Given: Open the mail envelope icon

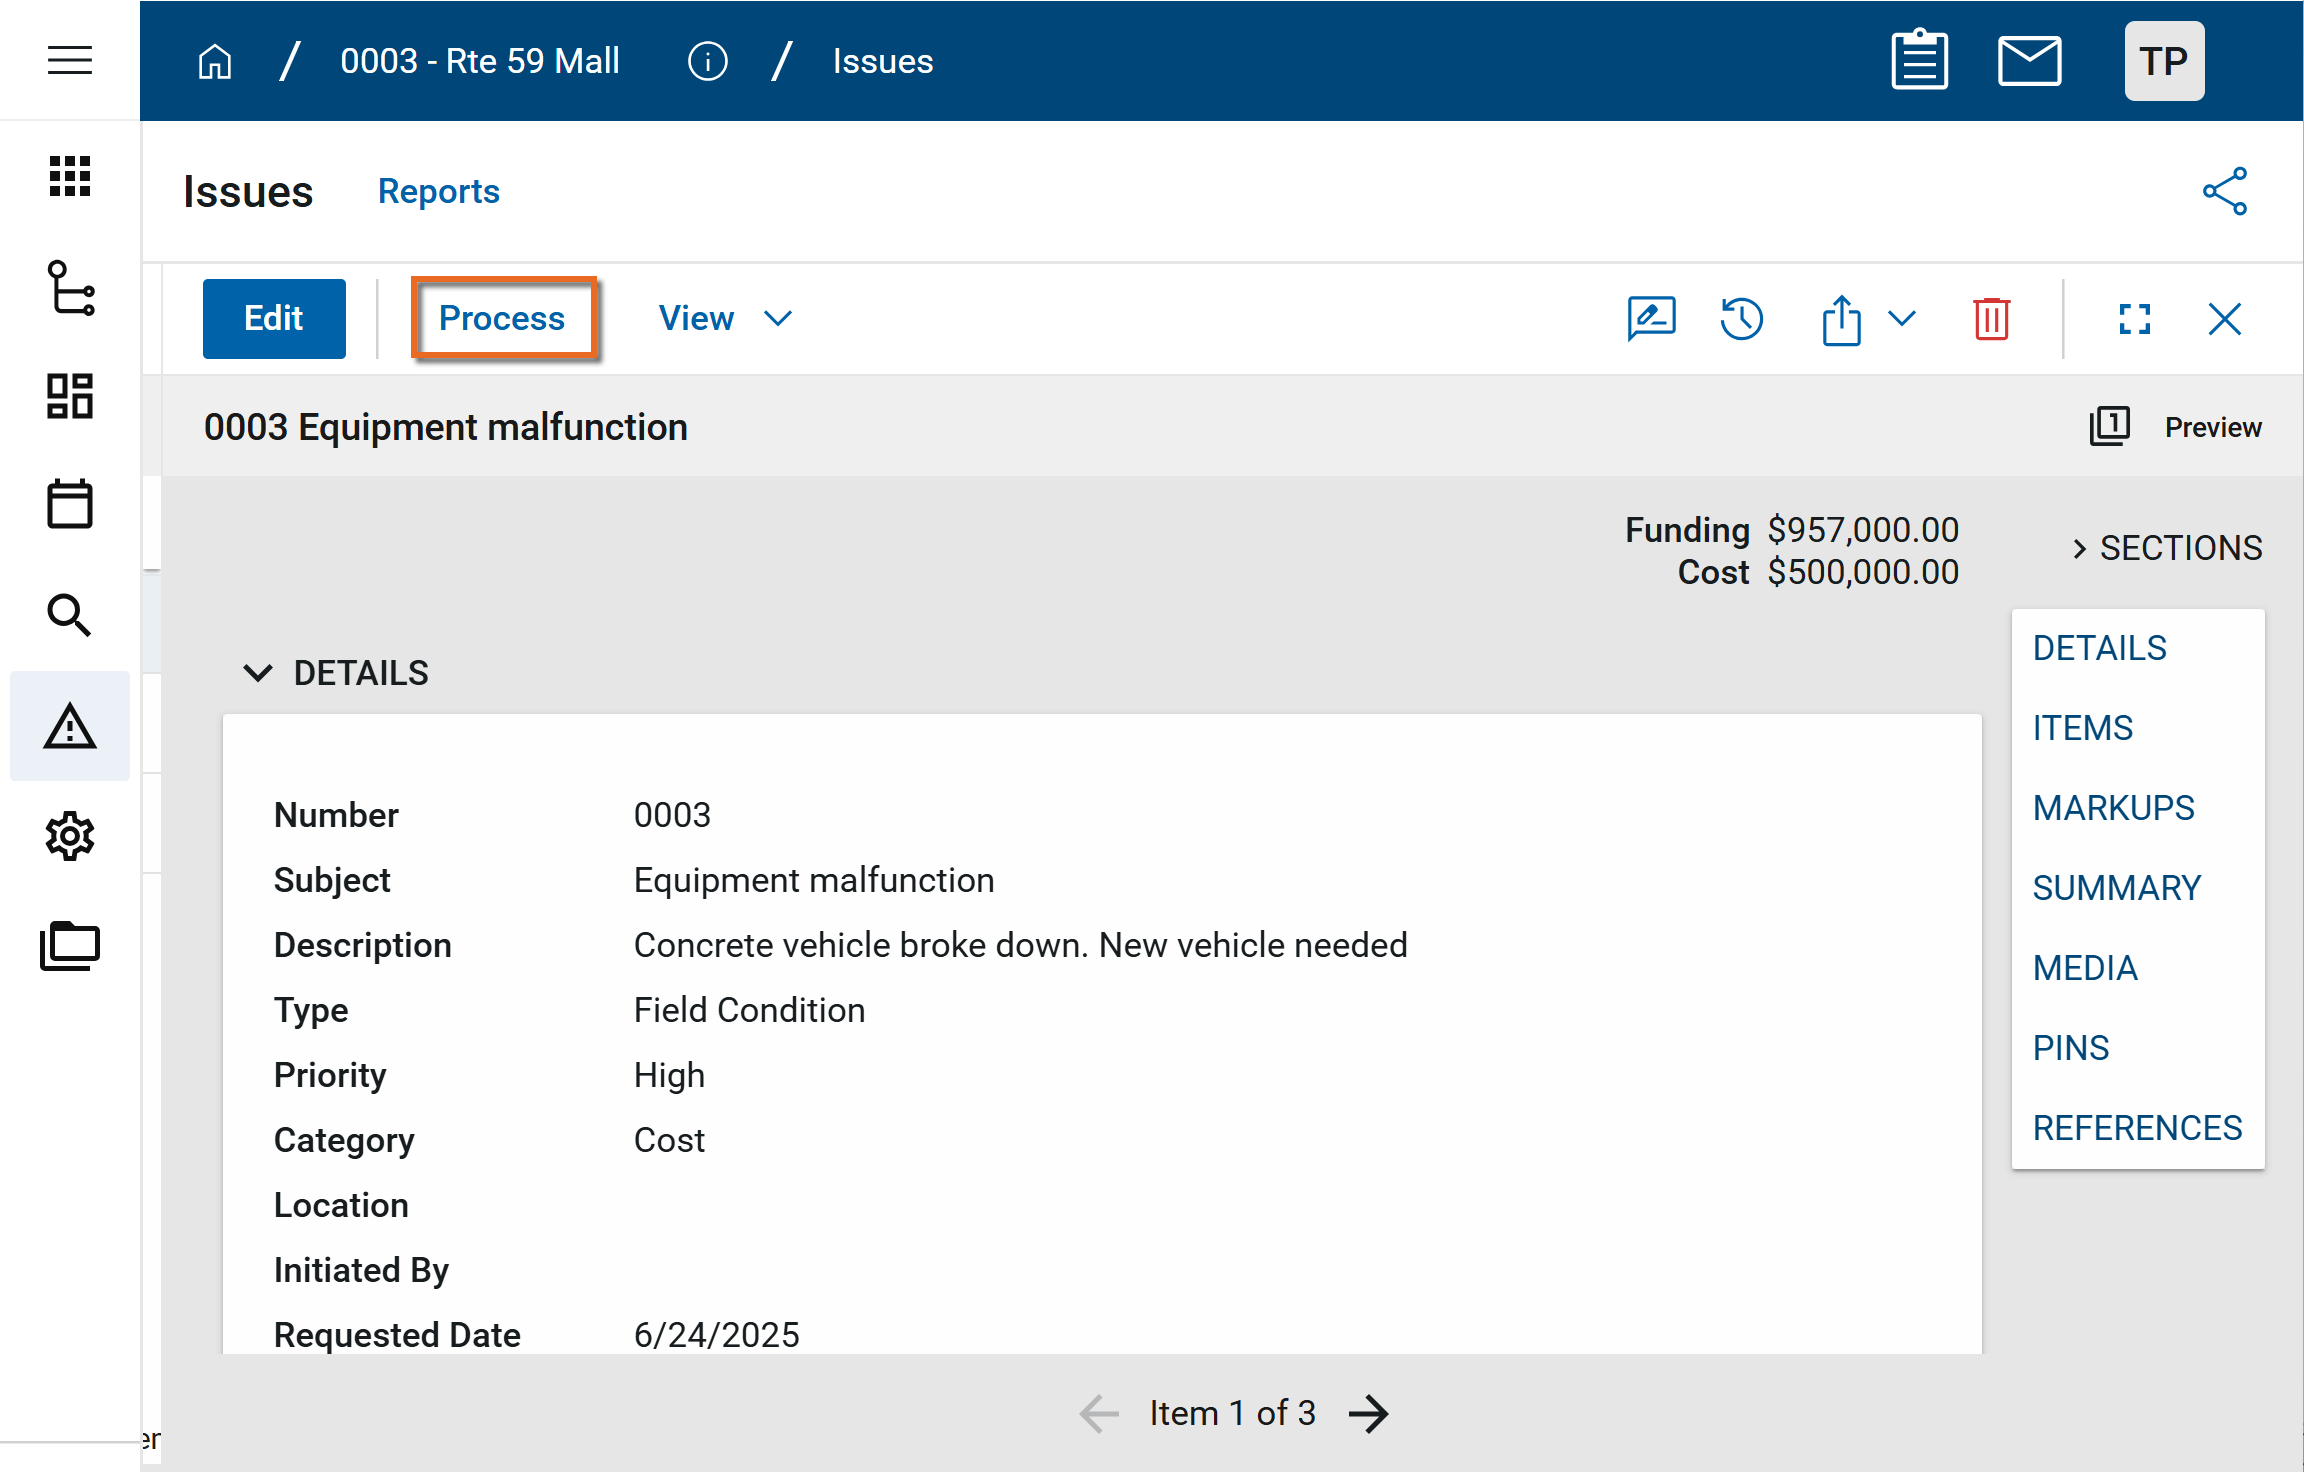Looking at the screenshot, I should pos(2028,61).
